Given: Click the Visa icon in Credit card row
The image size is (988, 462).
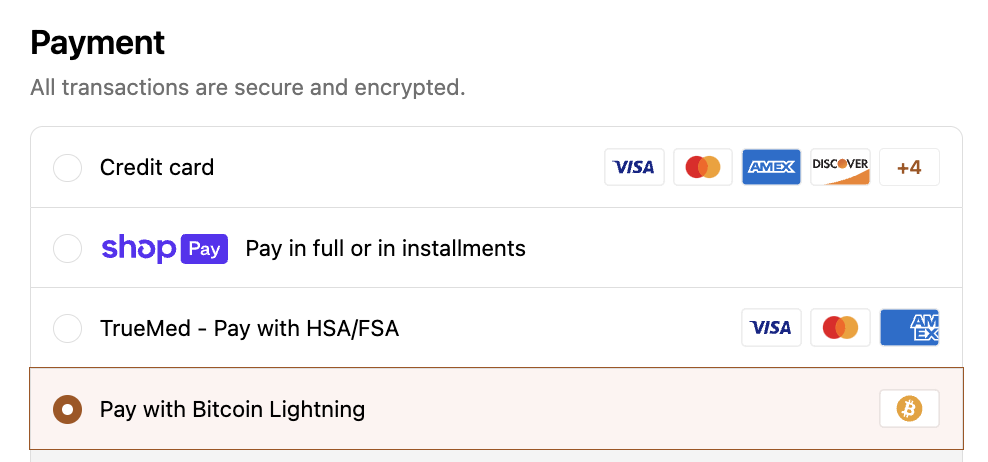Looking at the screenshot, I should (634, 168).
